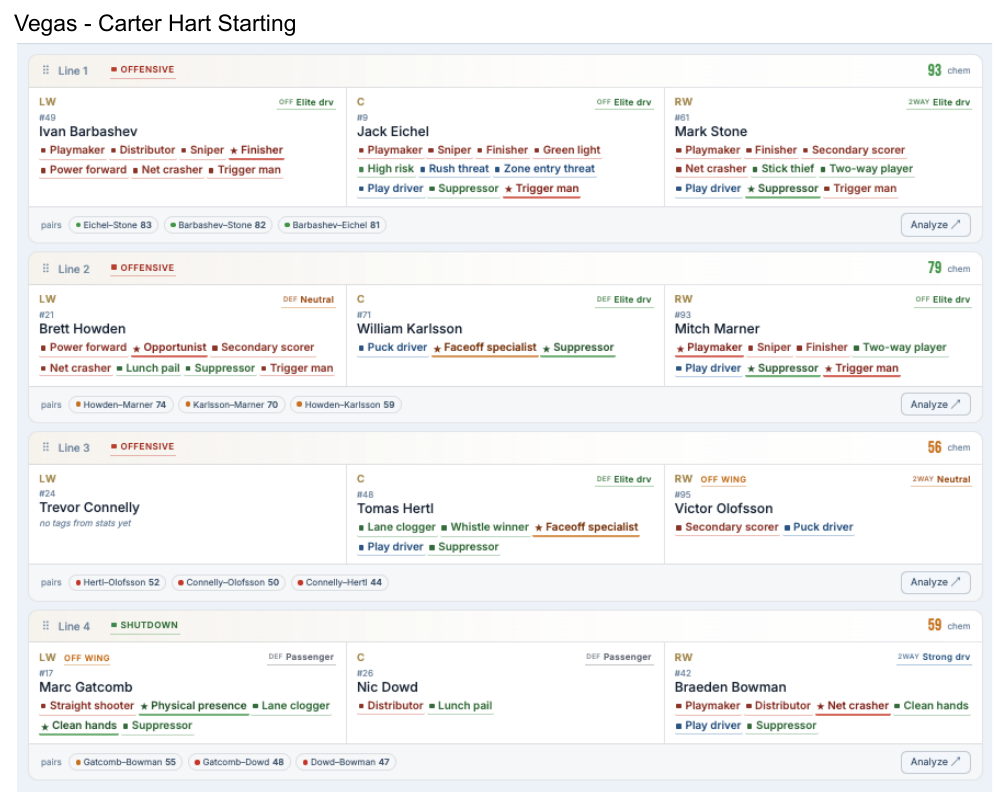
Task: Select player Braeden Bowman
Action: 730,687
